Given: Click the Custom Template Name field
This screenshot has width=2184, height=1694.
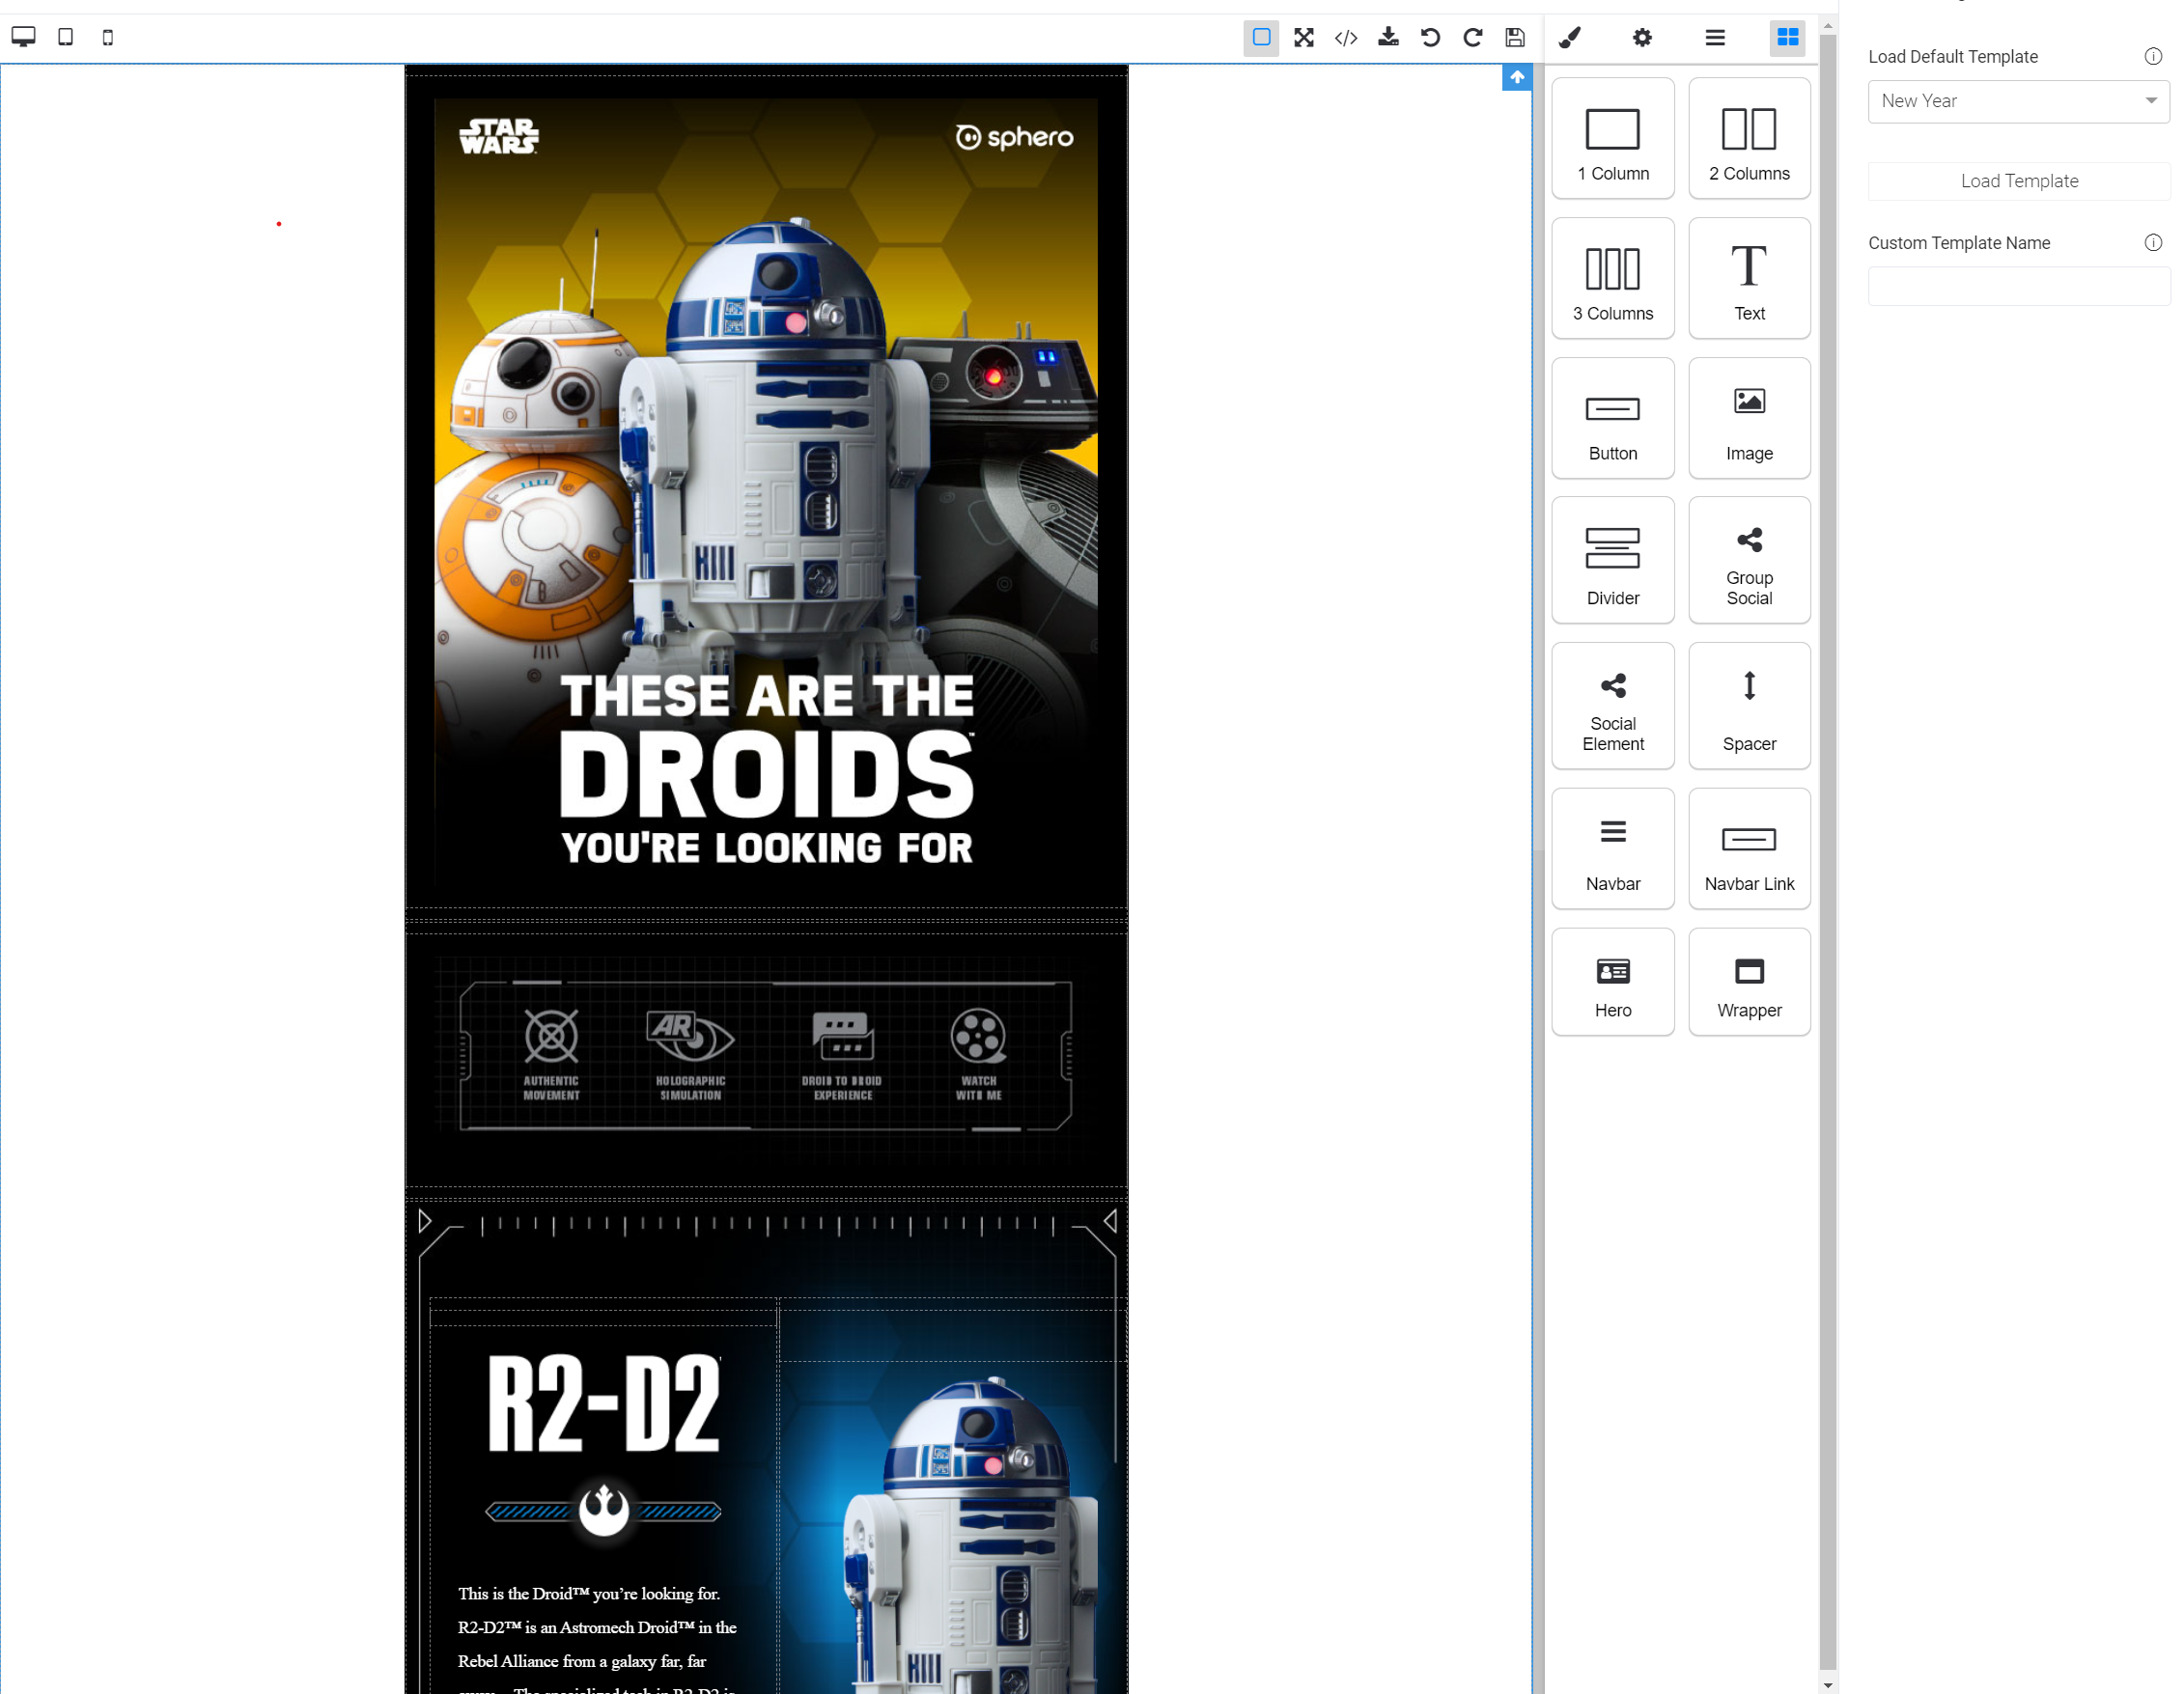Looking at the screenshot, I should (x=2018, y=286).
